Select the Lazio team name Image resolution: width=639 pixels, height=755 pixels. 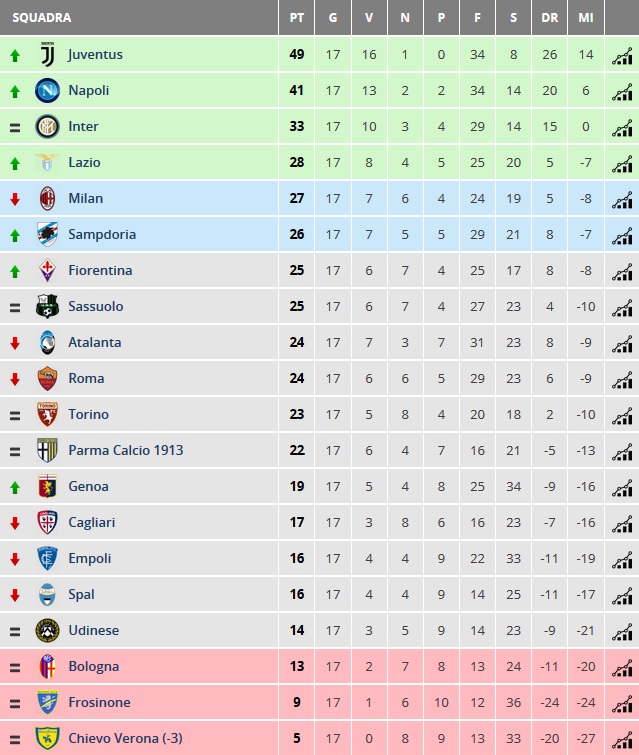pyautogui.click(x=84, y=162)
